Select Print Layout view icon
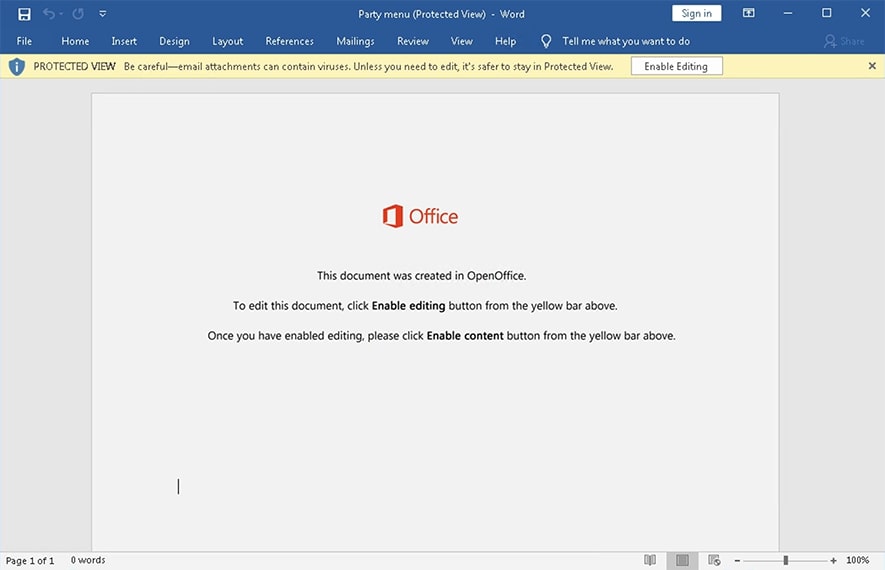The image size is (885, 570). (x=682, y=560)
